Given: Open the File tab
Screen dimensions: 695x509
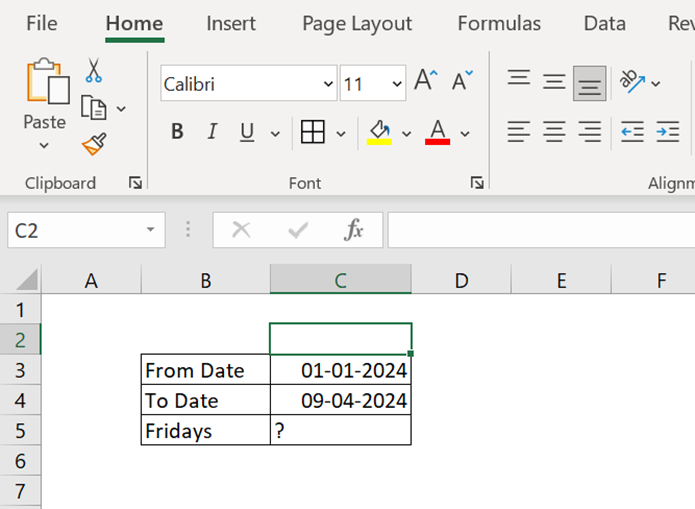Looking at the screenshot, I should [x=42, y=23].
